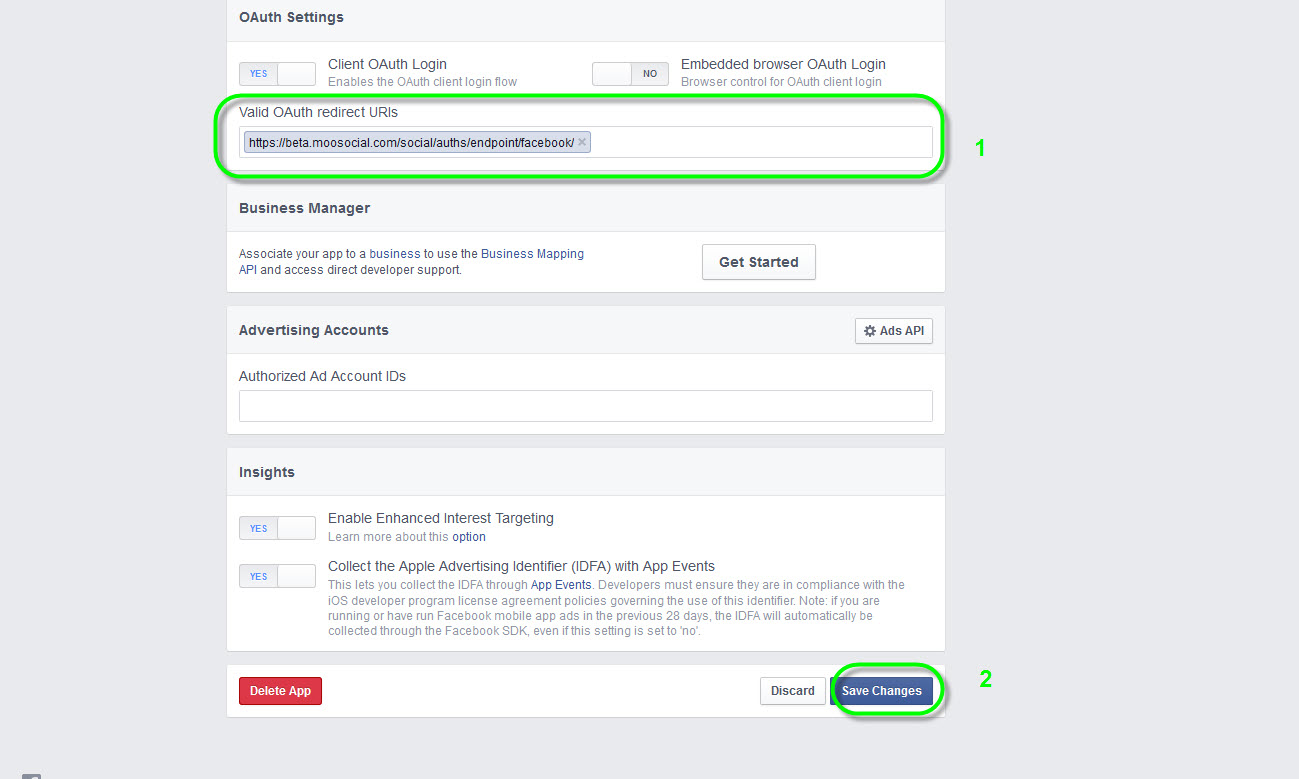Open the Business Mapping API link
This screenshot has height=779, width=1299.
532,254
